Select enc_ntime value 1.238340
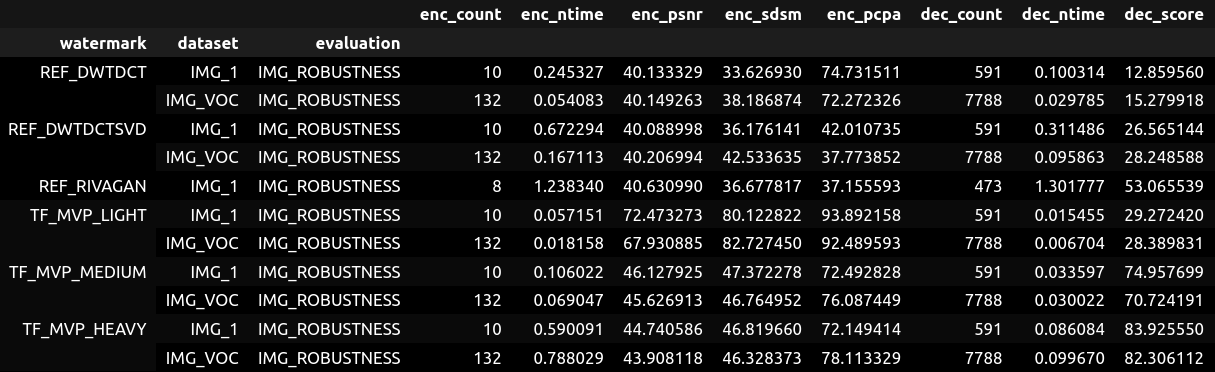 coord(569,186)
